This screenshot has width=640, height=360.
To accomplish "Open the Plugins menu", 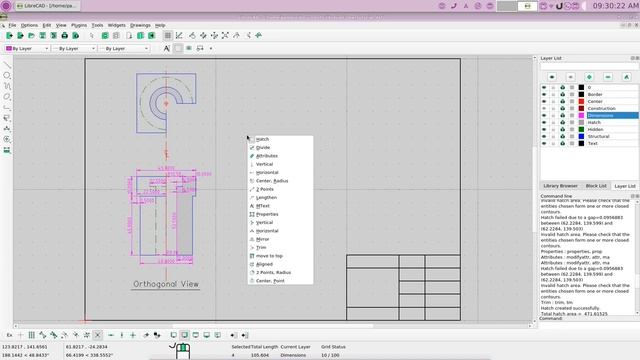I will (x=79, y=25).
